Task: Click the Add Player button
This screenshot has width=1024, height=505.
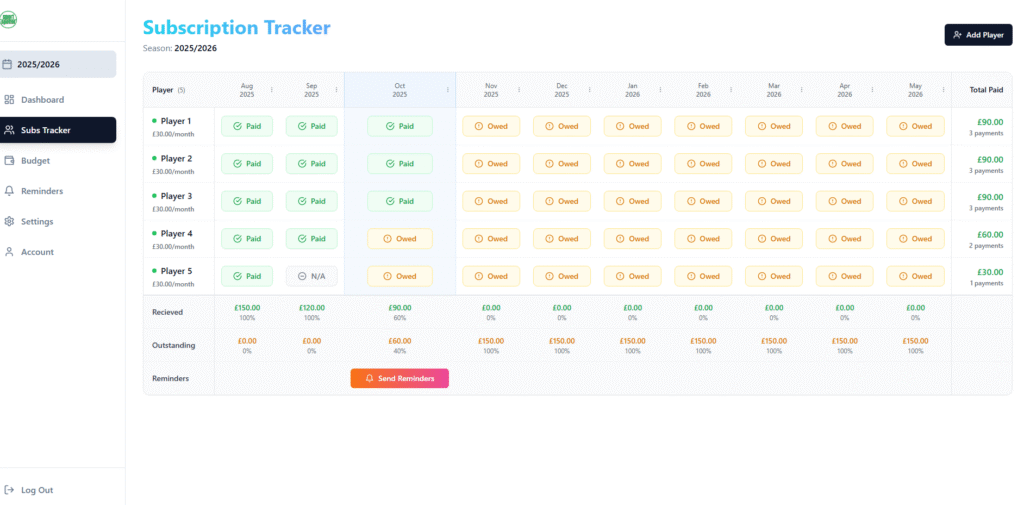Action: [978, 35]
